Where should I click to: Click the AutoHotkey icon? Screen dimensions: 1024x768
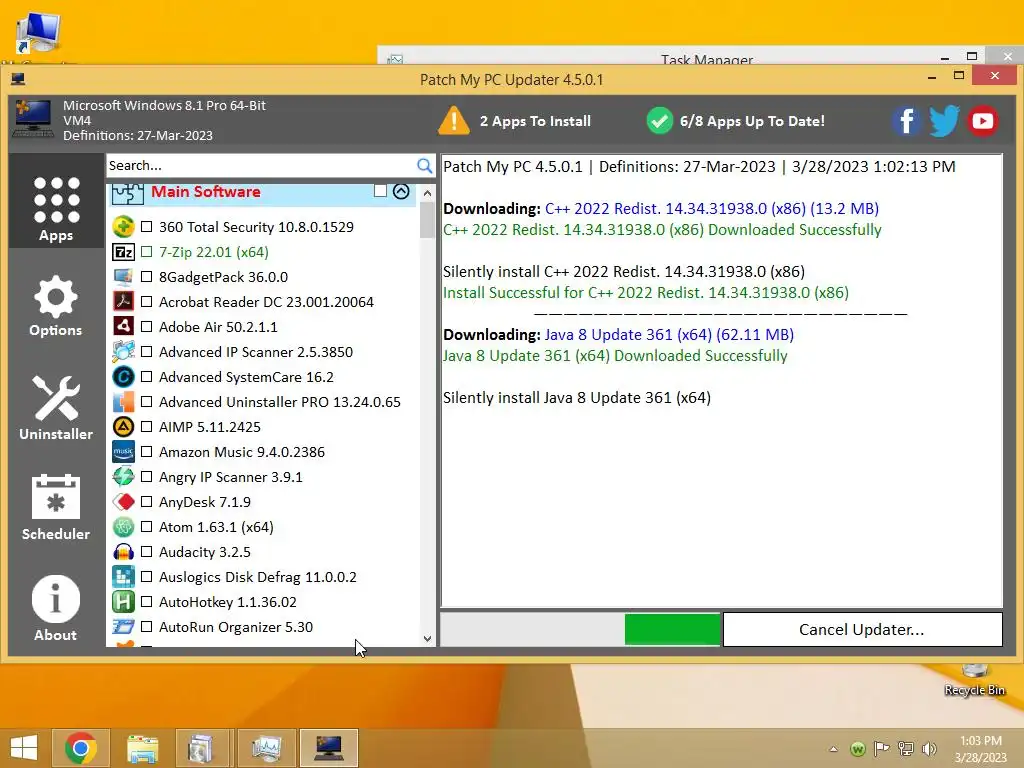123,601
